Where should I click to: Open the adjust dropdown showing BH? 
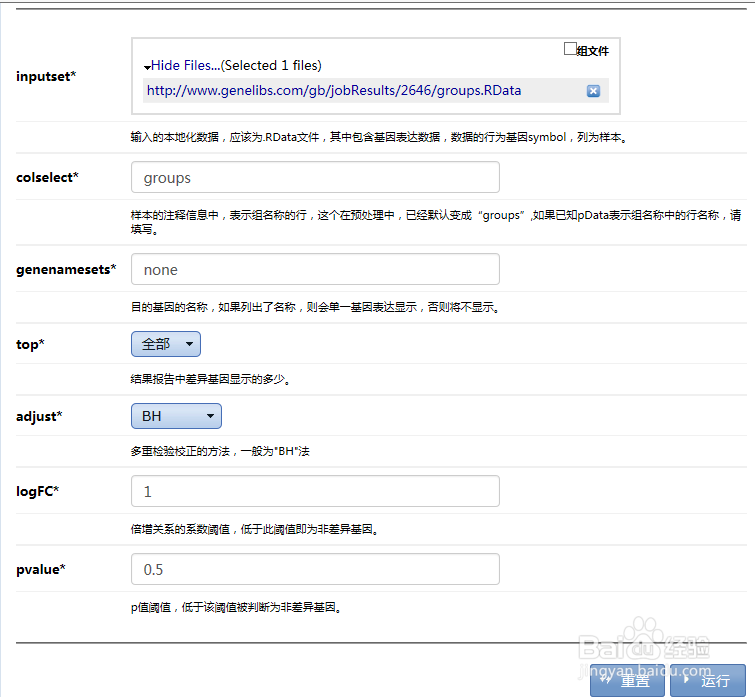click(x=176, y=416)
